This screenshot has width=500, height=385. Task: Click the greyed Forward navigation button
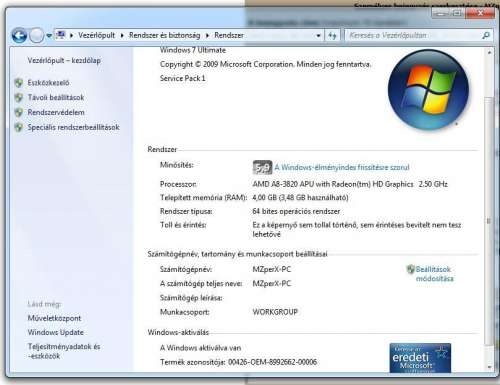pos(36,35)
